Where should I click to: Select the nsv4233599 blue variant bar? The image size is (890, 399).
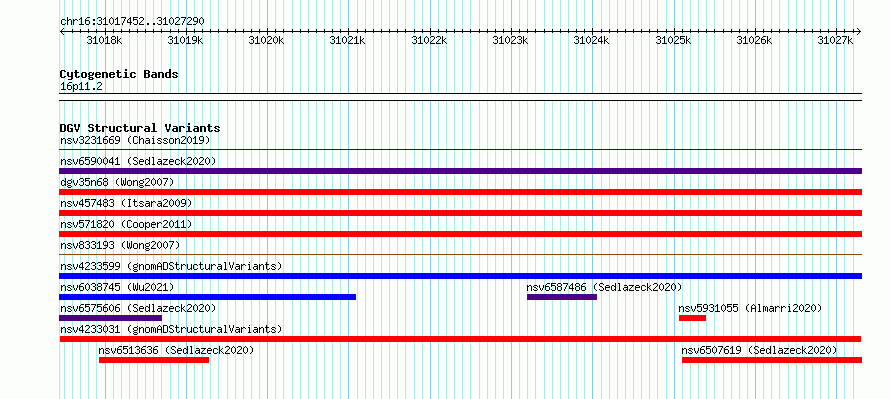pyautogui.click(x=460, y=276)
